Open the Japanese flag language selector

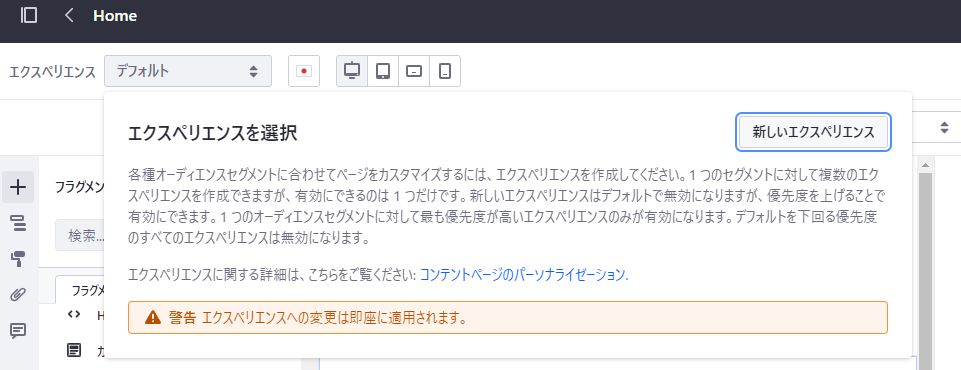pyautogui.click(x=304, y=71)
